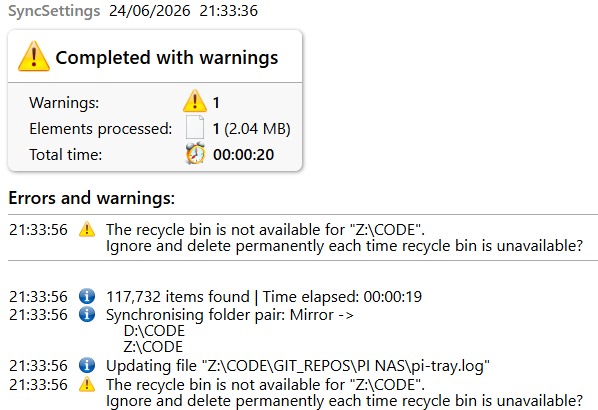The width and height of the screenshot is (598, 410).
Task: Click the 24/06/2026 date in header
Action: (150, 11)
